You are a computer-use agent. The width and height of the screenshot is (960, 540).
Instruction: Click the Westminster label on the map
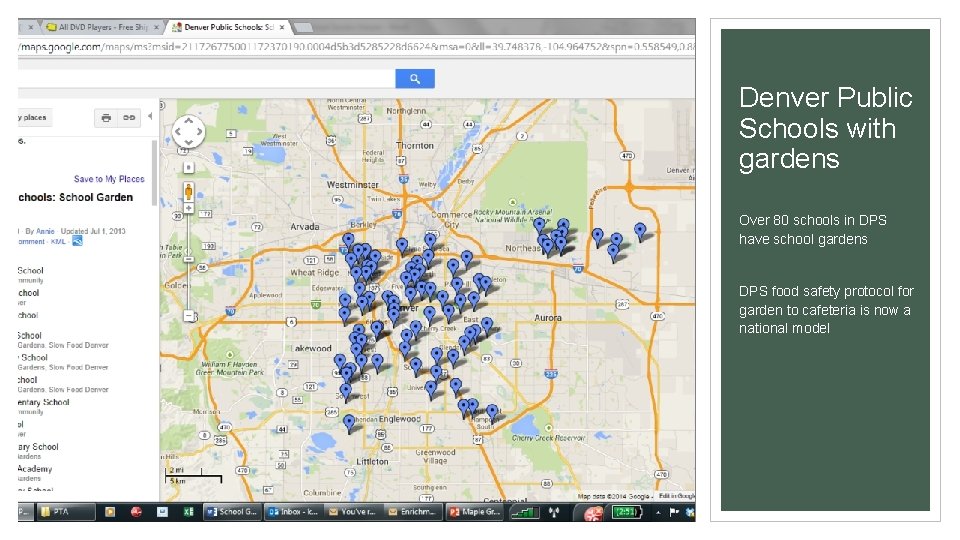pos(352,184)
